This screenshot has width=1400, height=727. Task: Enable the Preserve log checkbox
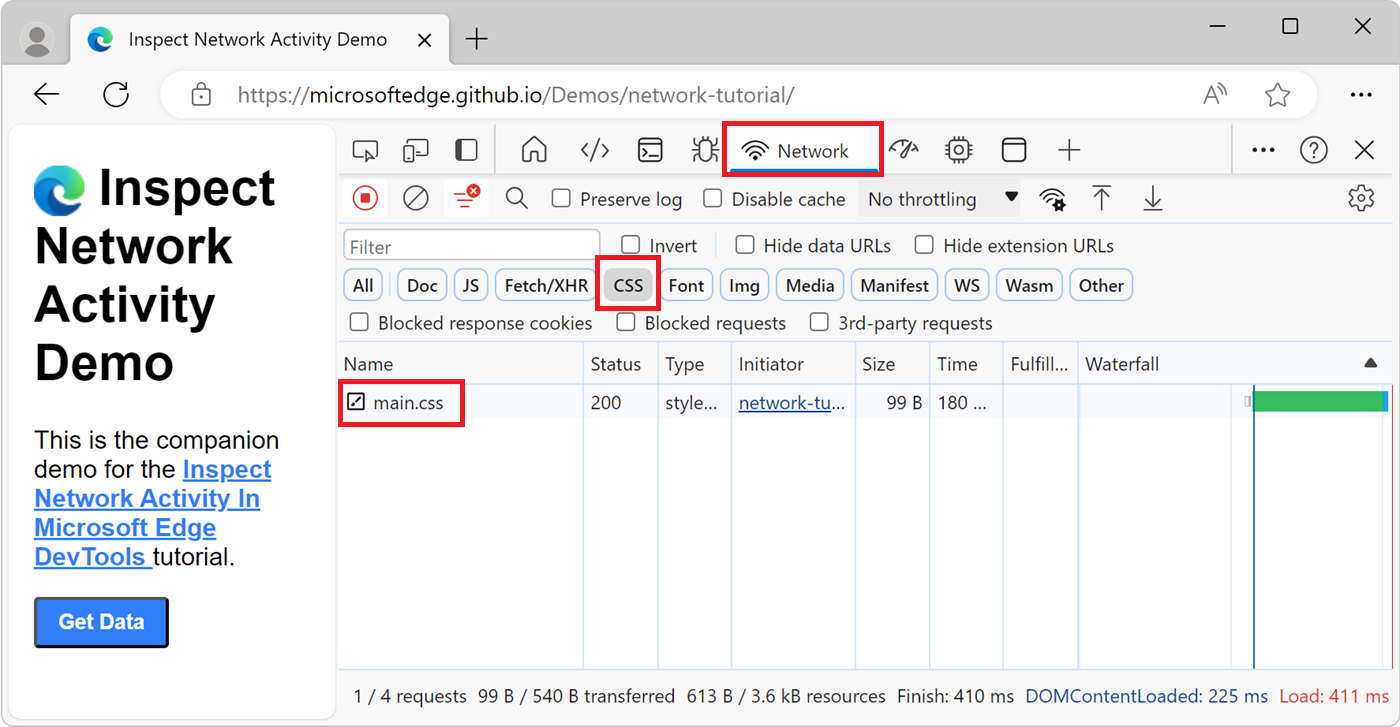561,198
